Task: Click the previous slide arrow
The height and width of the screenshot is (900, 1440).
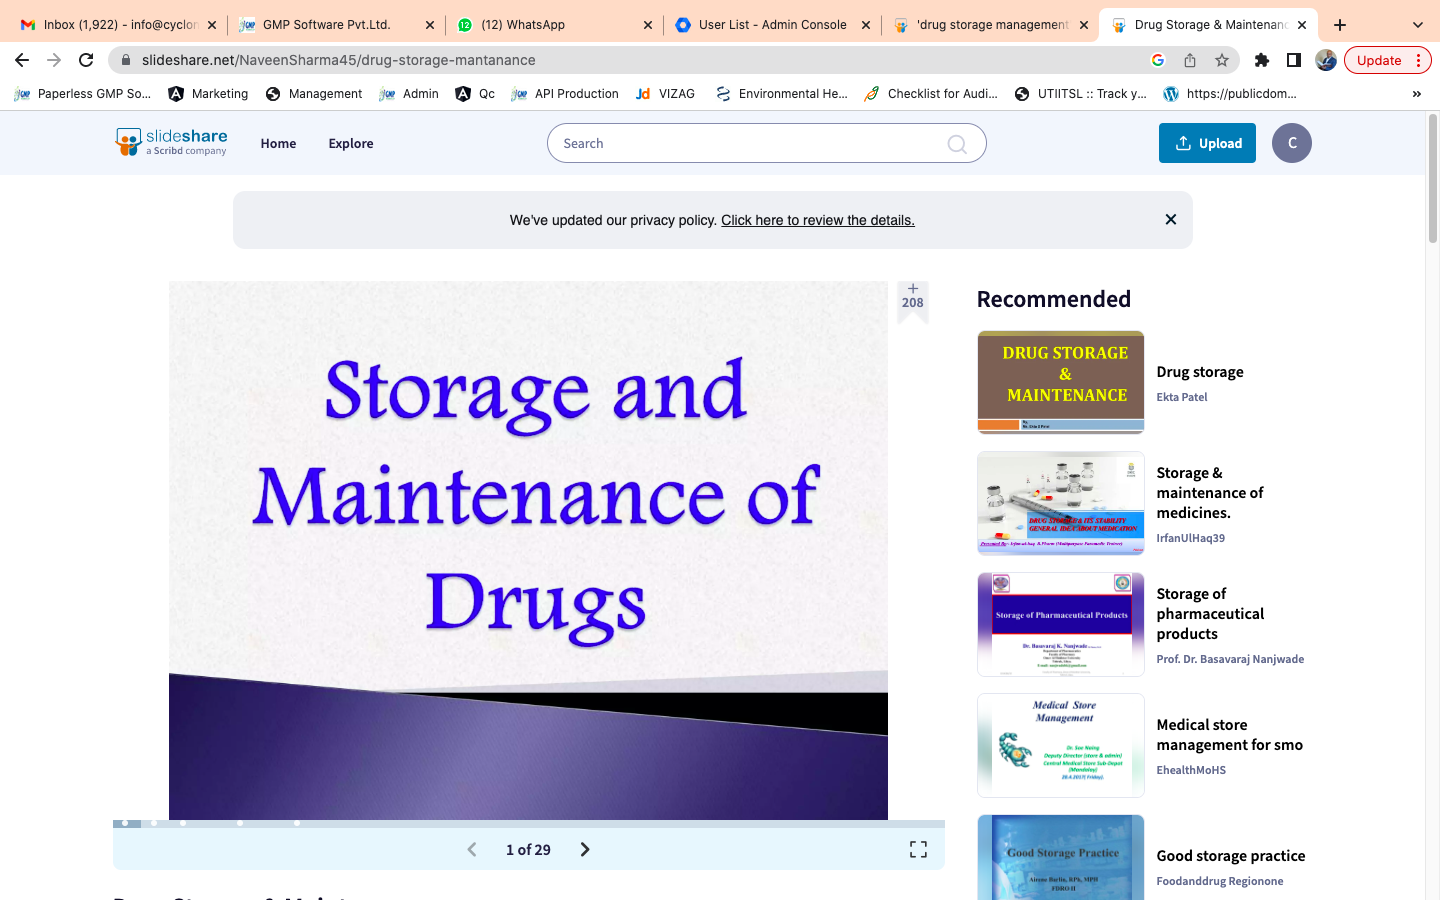Action: 472,849
